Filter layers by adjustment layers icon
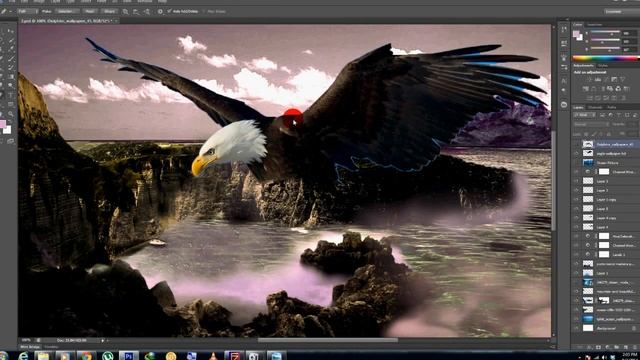640x360 pixels. click(x=611, y=116)
